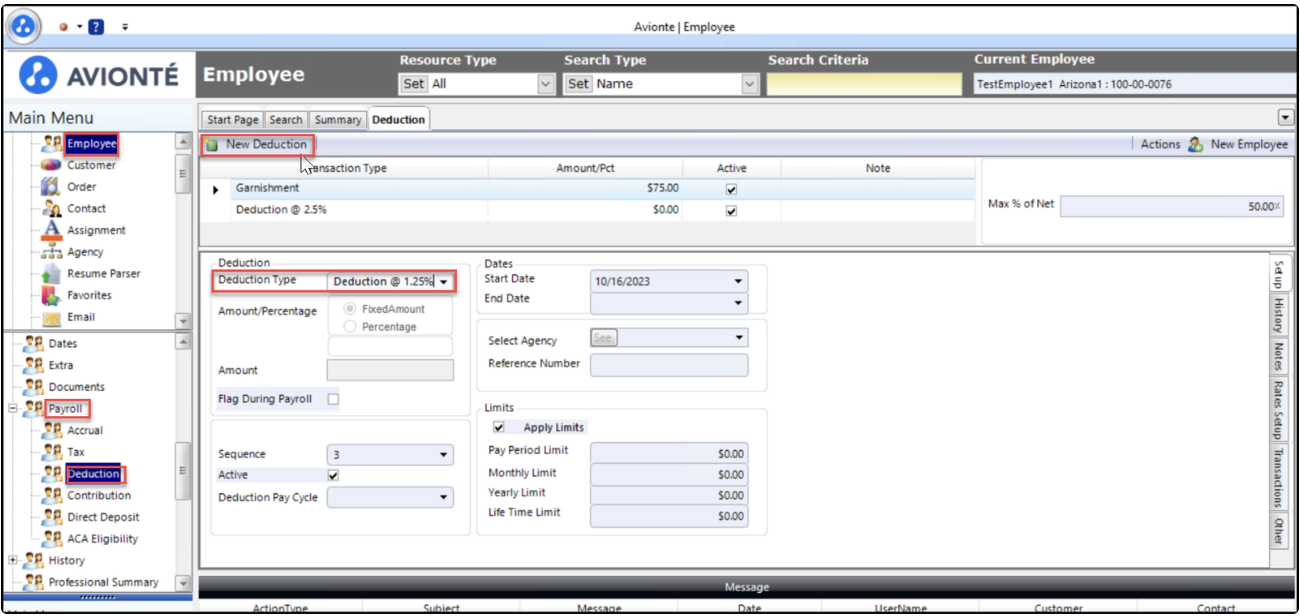Toggle Active checkbox for Garnishment row

coord(731,189)
